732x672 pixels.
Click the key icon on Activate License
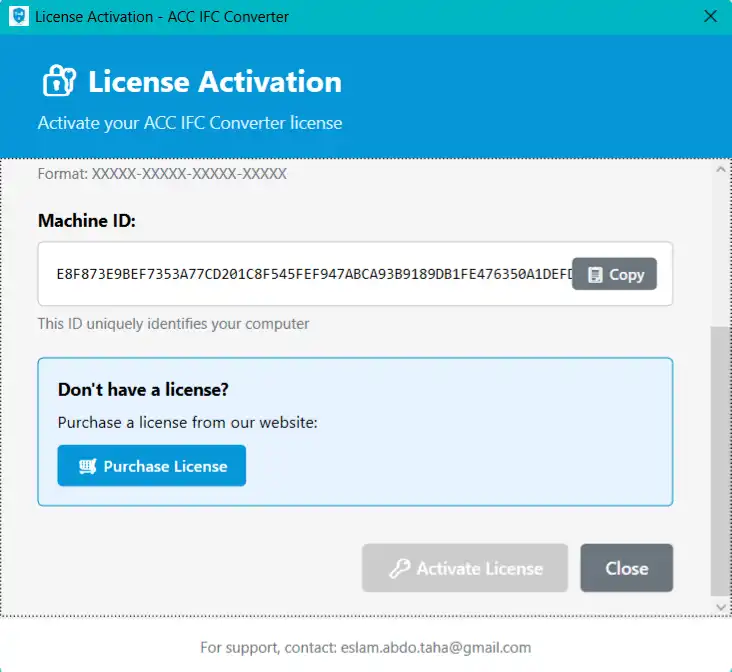click(399, 569)
